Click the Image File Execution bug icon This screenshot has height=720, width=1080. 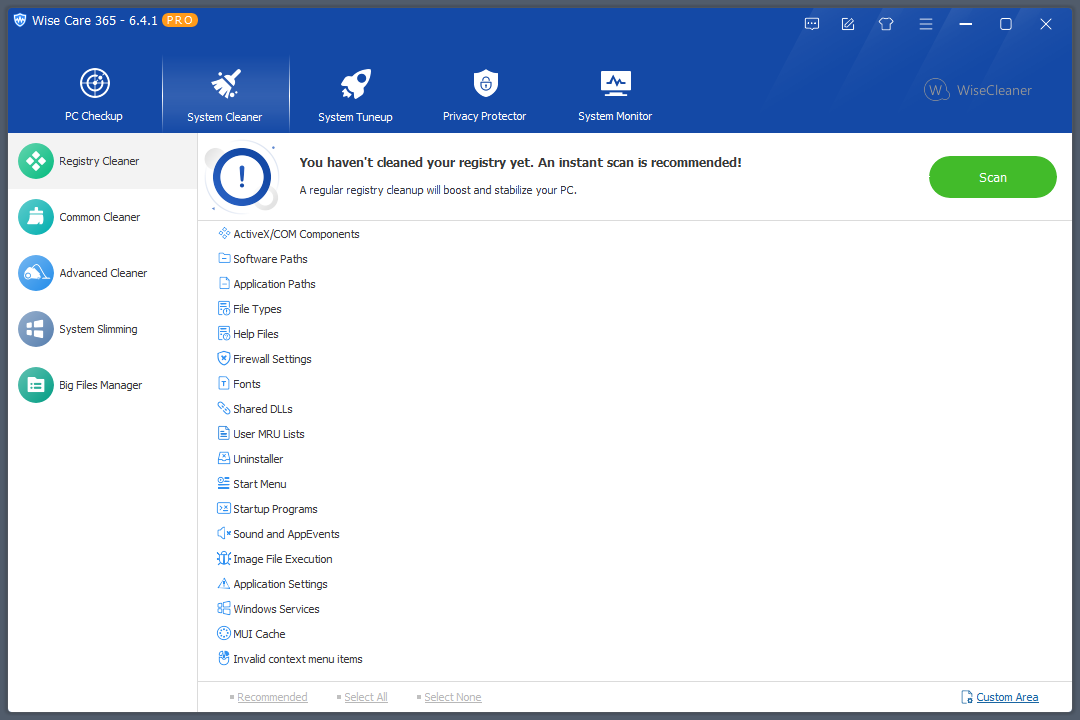[x=224, y=558]
